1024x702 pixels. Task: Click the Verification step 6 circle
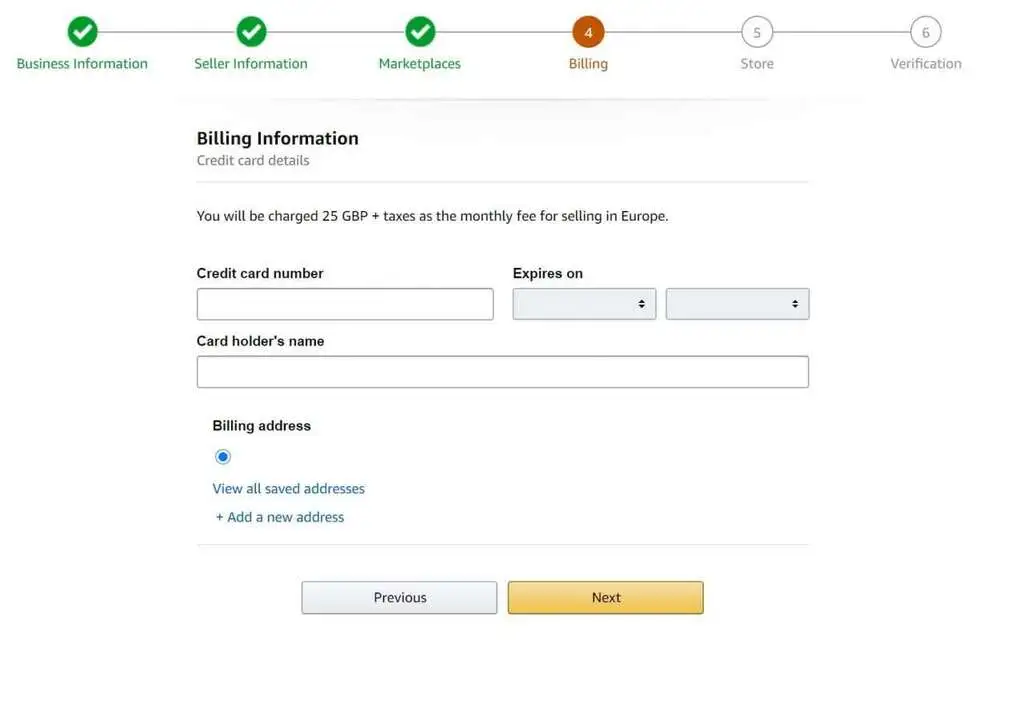coord(926,30)
